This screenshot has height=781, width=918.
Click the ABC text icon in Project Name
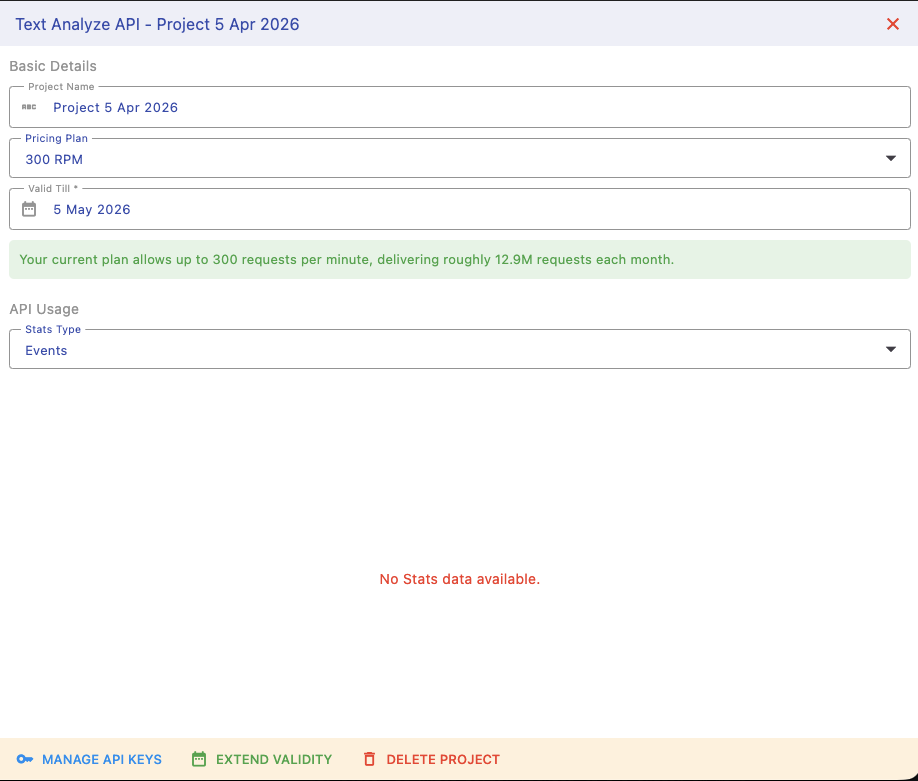(x=29, y=107)
